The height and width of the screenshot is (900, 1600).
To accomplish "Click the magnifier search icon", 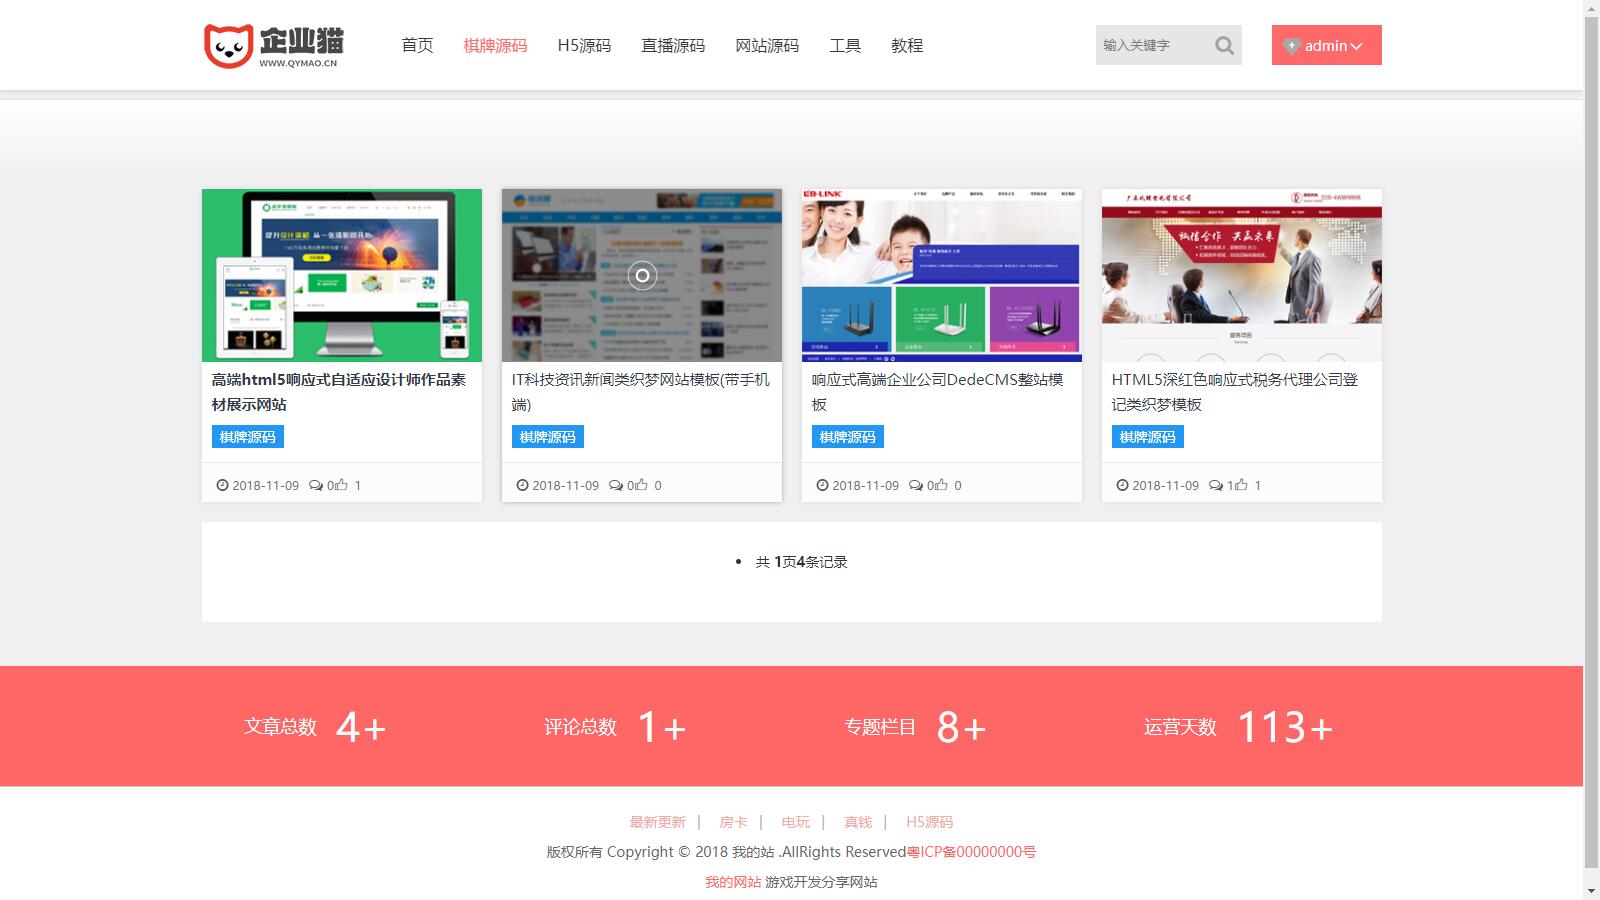I will 1224,45.
